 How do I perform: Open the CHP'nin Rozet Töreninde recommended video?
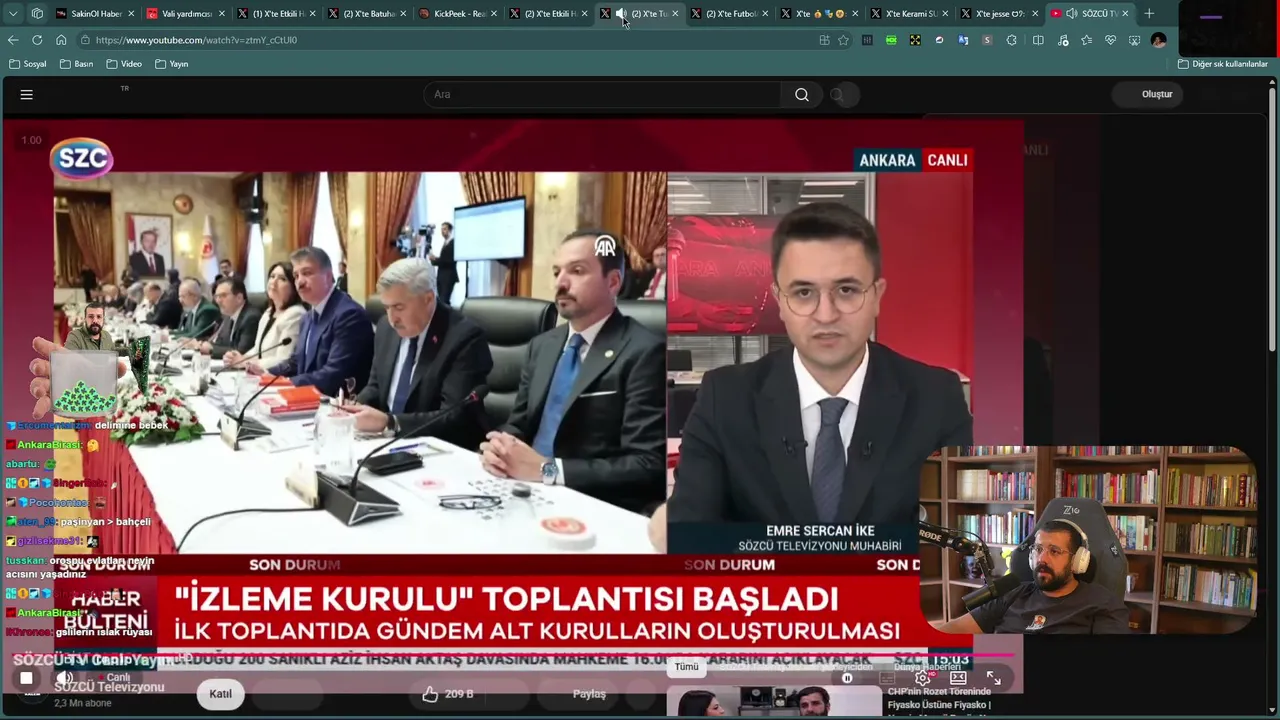[x=940, y=698]
